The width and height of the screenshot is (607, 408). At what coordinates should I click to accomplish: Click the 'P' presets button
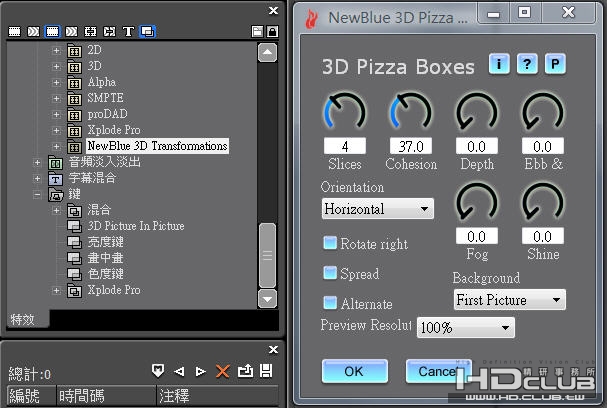tap(555, 64)
